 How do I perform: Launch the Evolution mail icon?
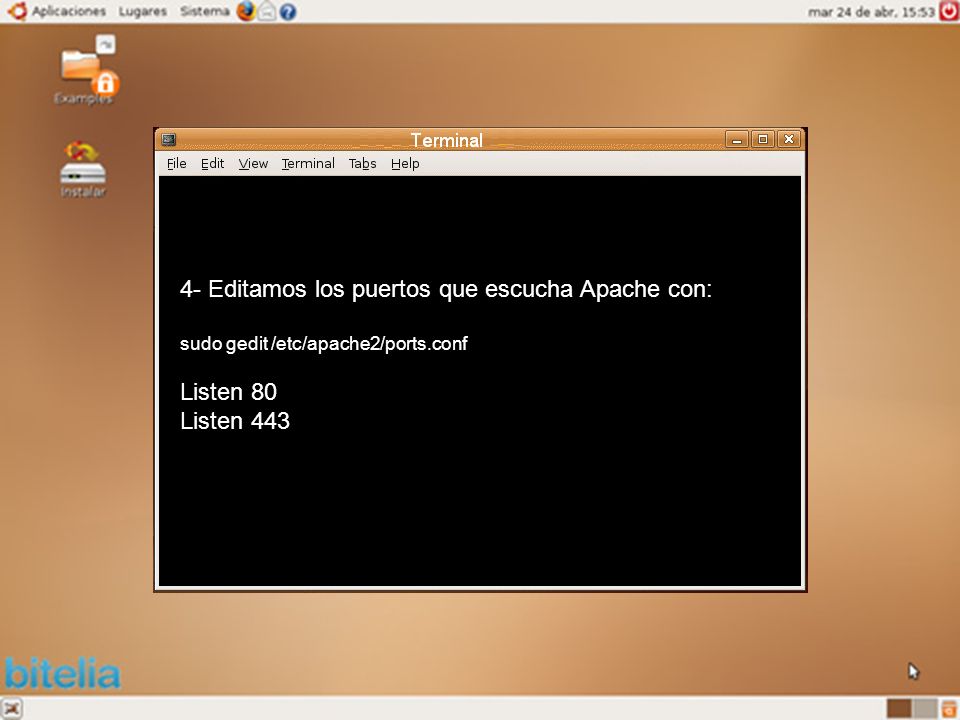(x=267, y=11)
